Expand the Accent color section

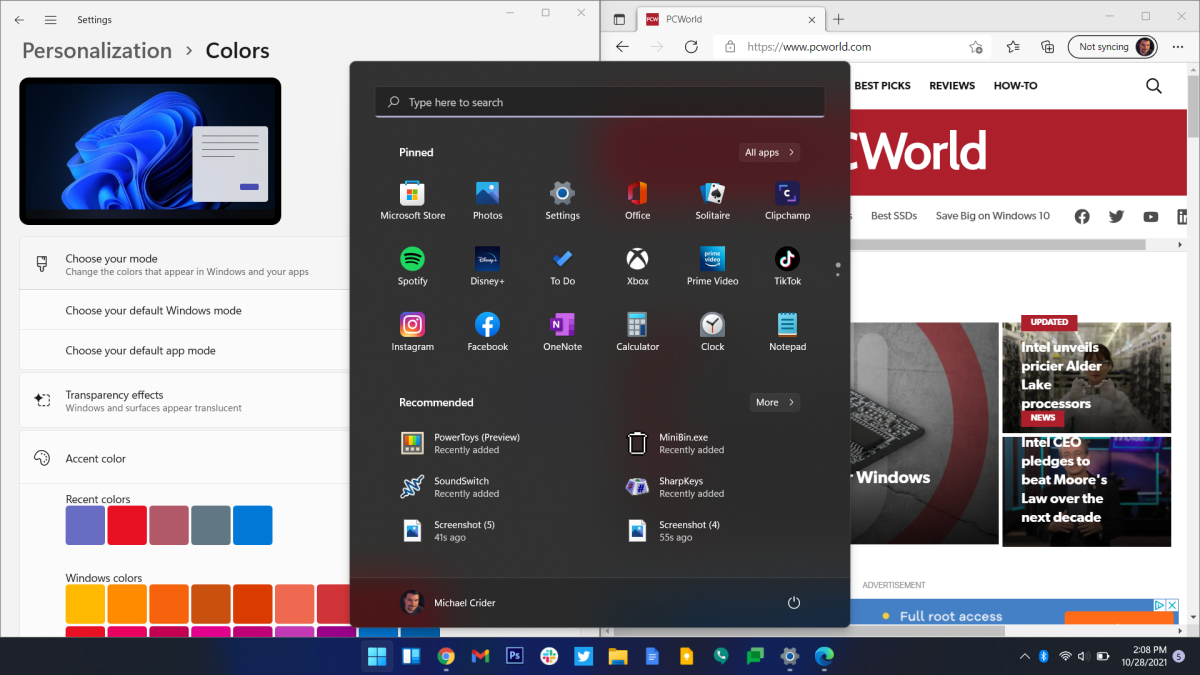(x=184, y=458)
